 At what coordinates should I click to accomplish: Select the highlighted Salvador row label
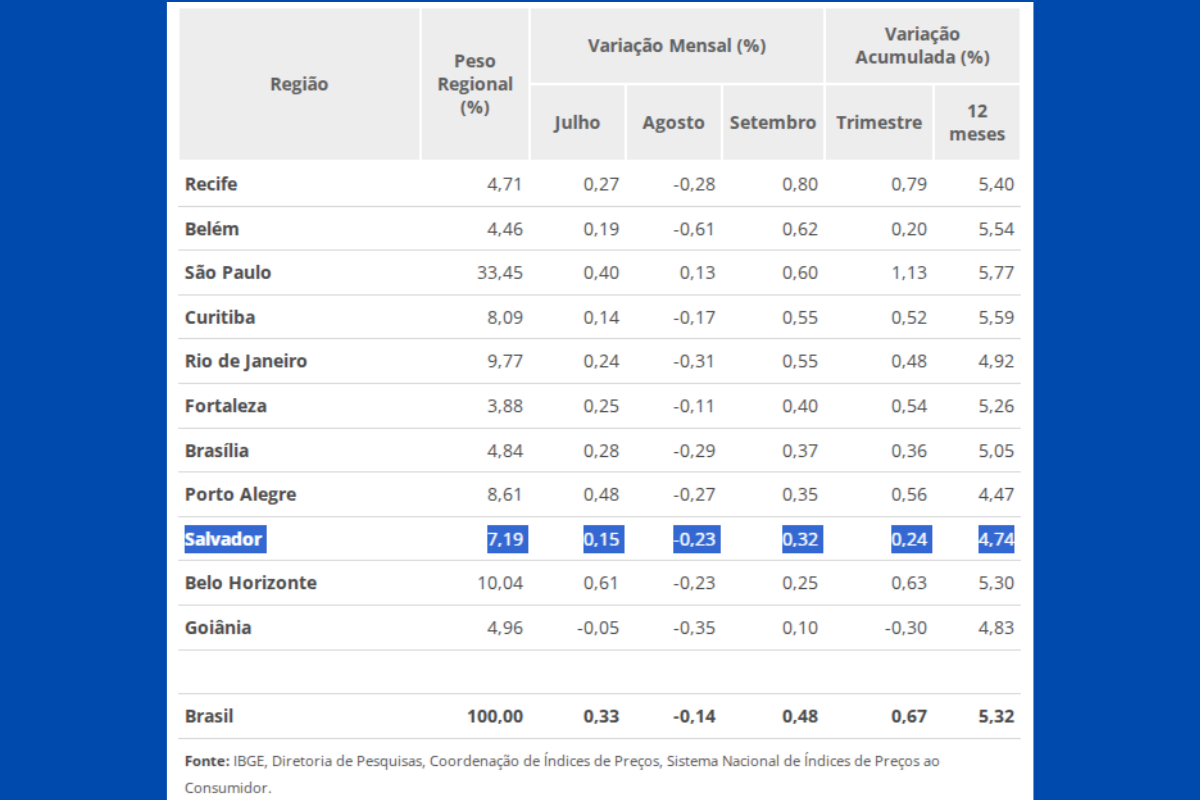pyautogui.click(x=223, y=540)
